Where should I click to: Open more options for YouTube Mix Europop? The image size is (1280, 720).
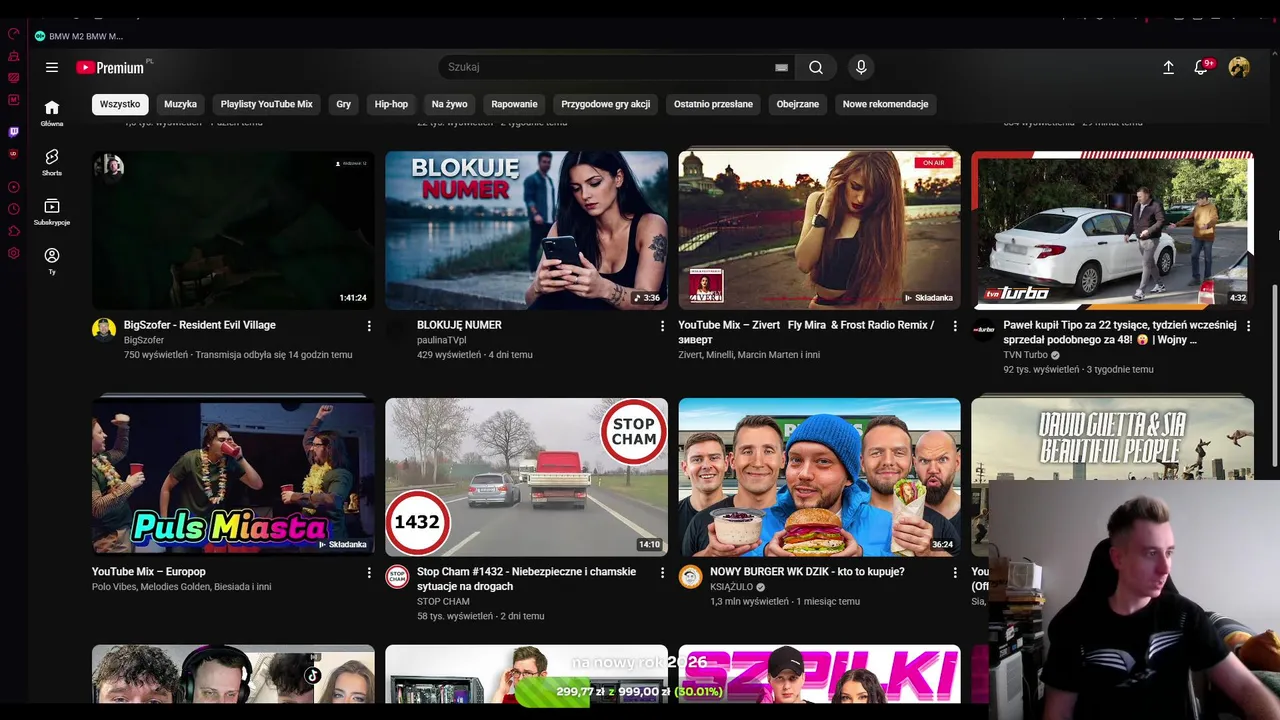coord(369,573)
